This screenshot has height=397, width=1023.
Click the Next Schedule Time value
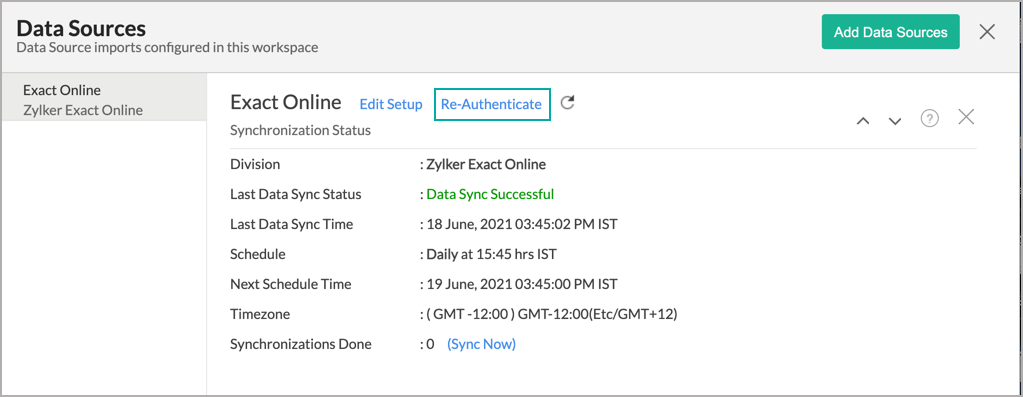(521, 284)
